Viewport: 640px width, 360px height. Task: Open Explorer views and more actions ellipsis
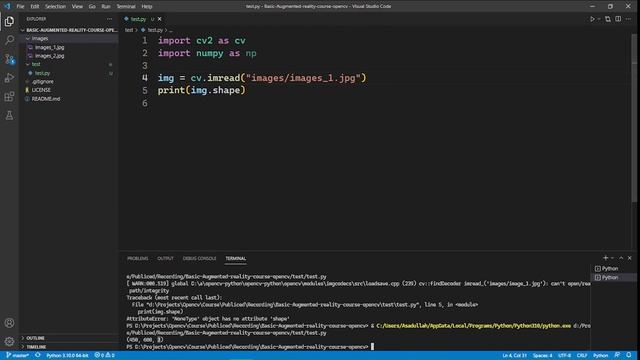point(109,19)
